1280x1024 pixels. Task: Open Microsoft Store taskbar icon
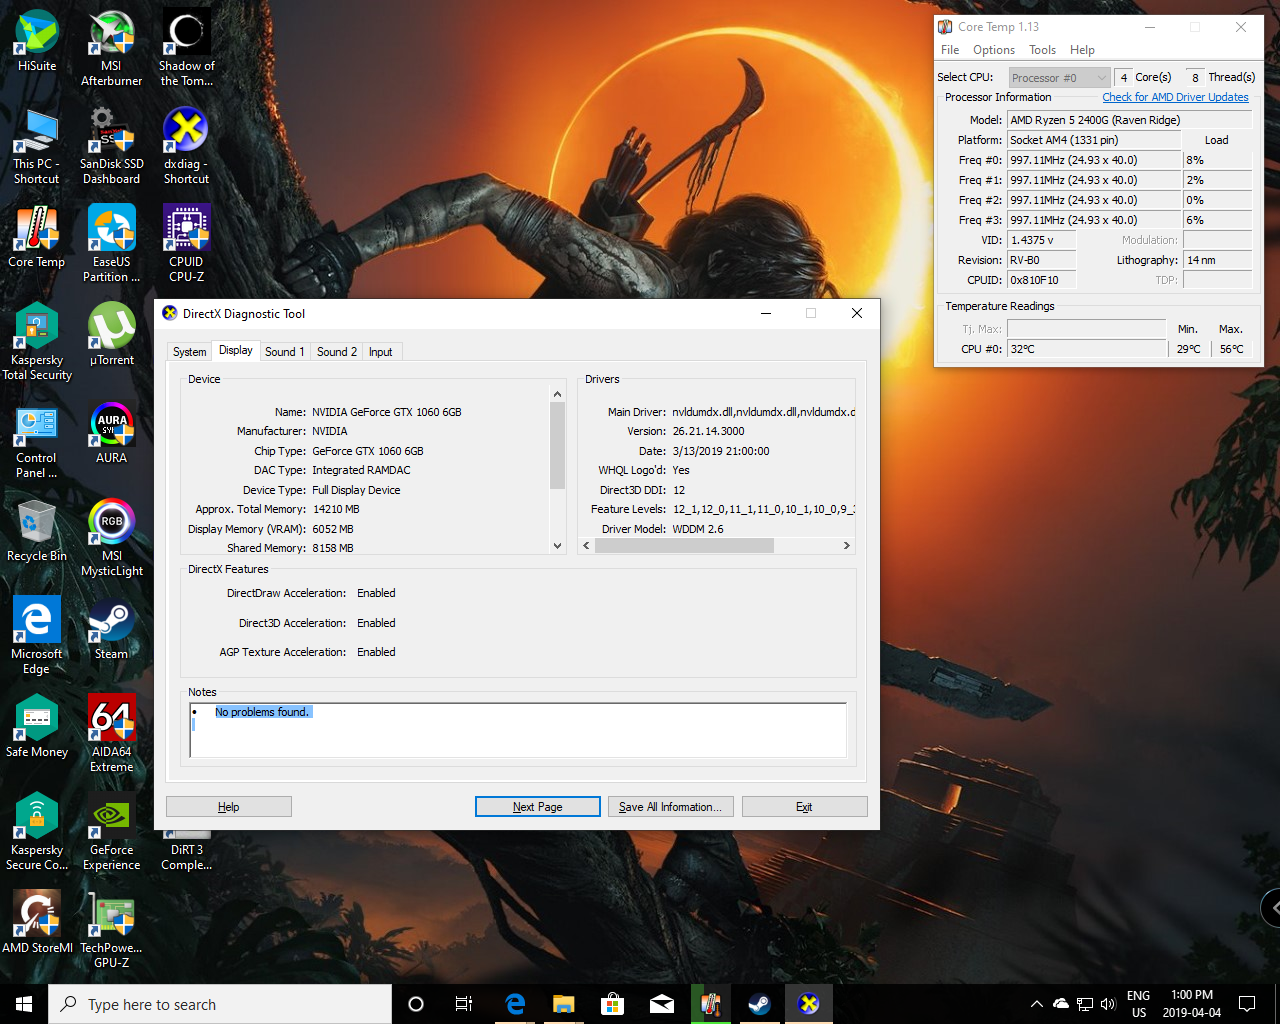coord(613,1004)
